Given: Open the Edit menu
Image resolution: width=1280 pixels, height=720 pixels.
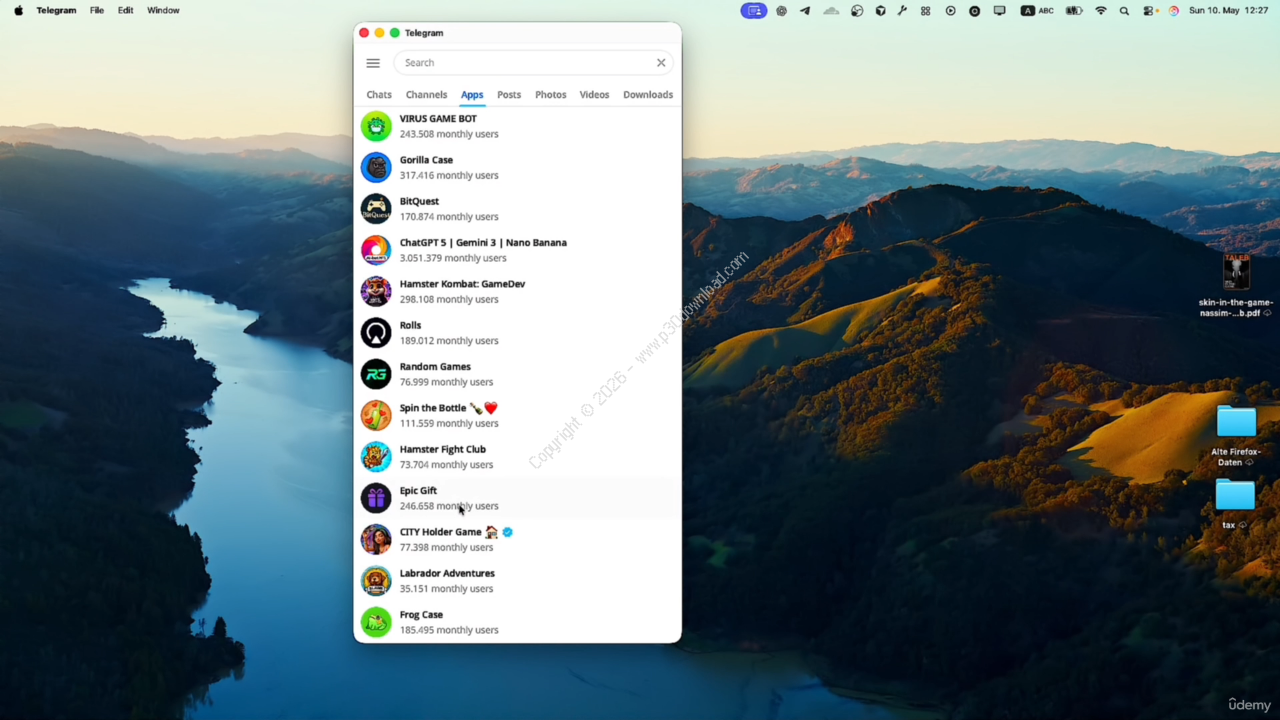Looking at the screenshot, I should (x=125, y=11).
